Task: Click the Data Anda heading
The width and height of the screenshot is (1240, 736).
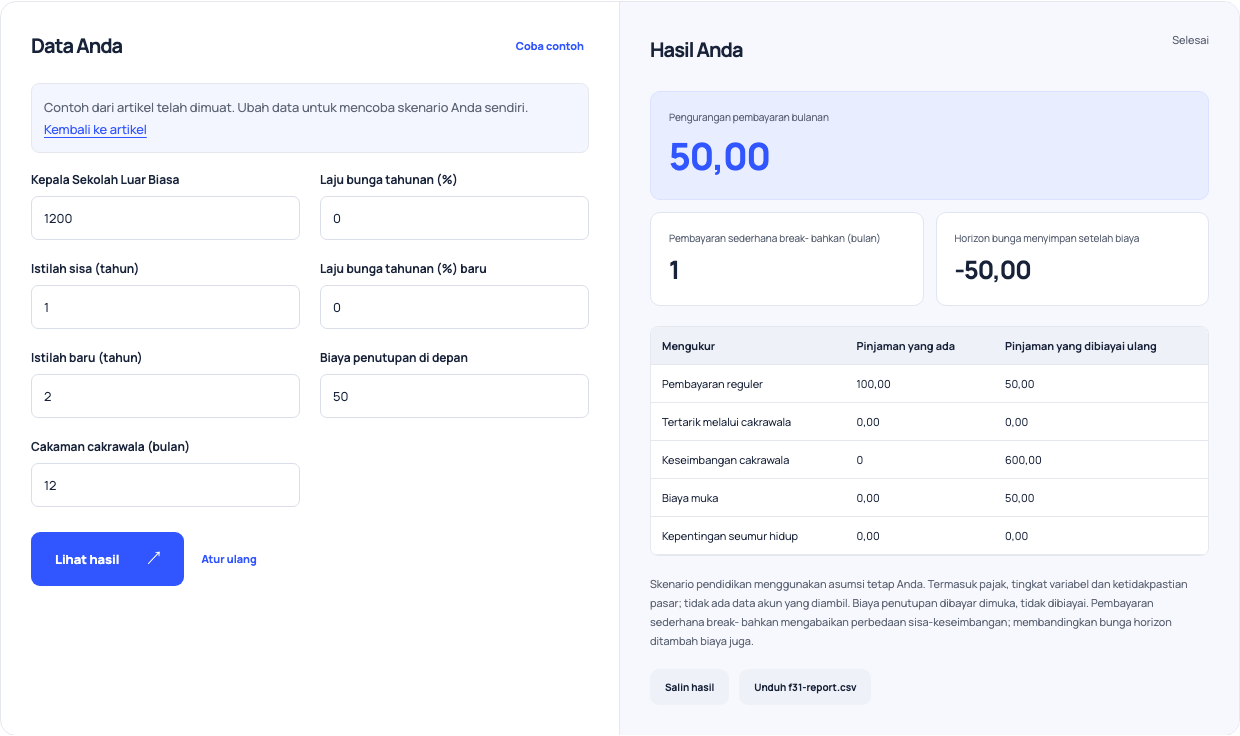Action: point(77,46)
